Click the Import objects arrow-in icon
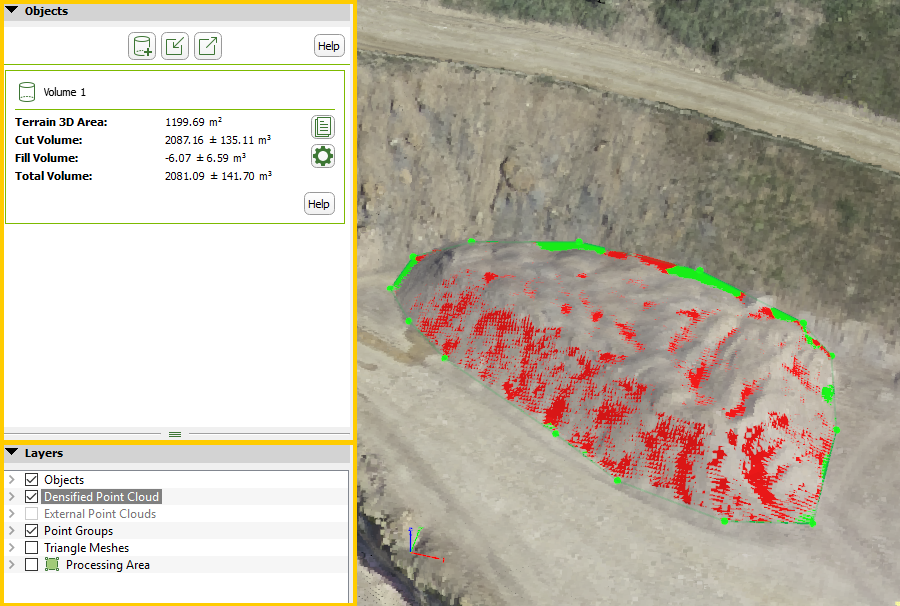The width and height of the screenshot is (900, 606). point(175,46)
